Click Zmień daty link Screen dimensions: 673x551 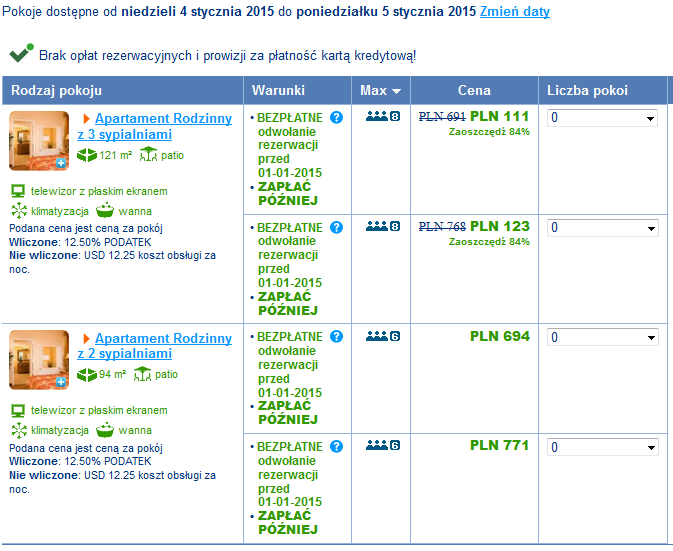click(515, 11)
